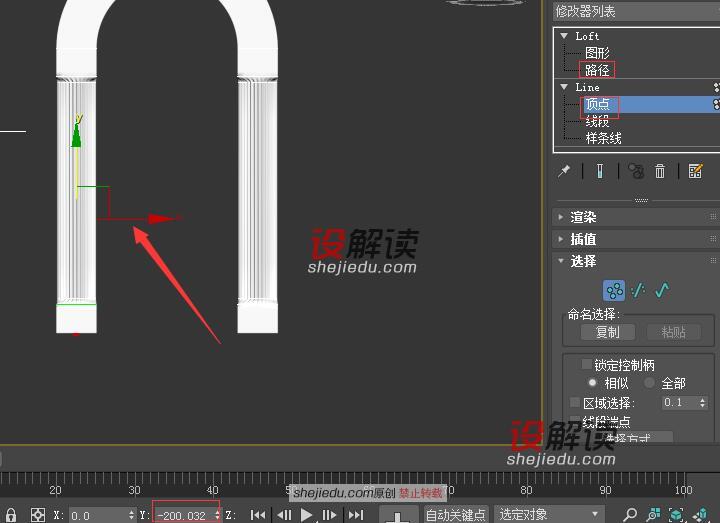Toggle absolute/offset transform mode icon
This screenshot has width=720, height=523.
click(x=38, y=515)
